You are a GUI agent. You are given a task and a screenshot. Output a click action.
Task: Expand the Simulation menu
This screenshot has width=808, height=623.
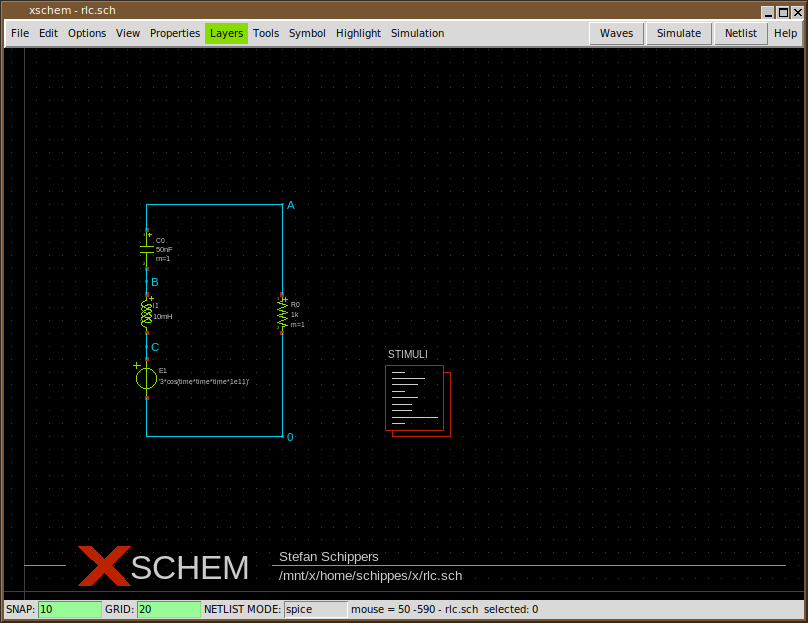(x=417, y=33)
